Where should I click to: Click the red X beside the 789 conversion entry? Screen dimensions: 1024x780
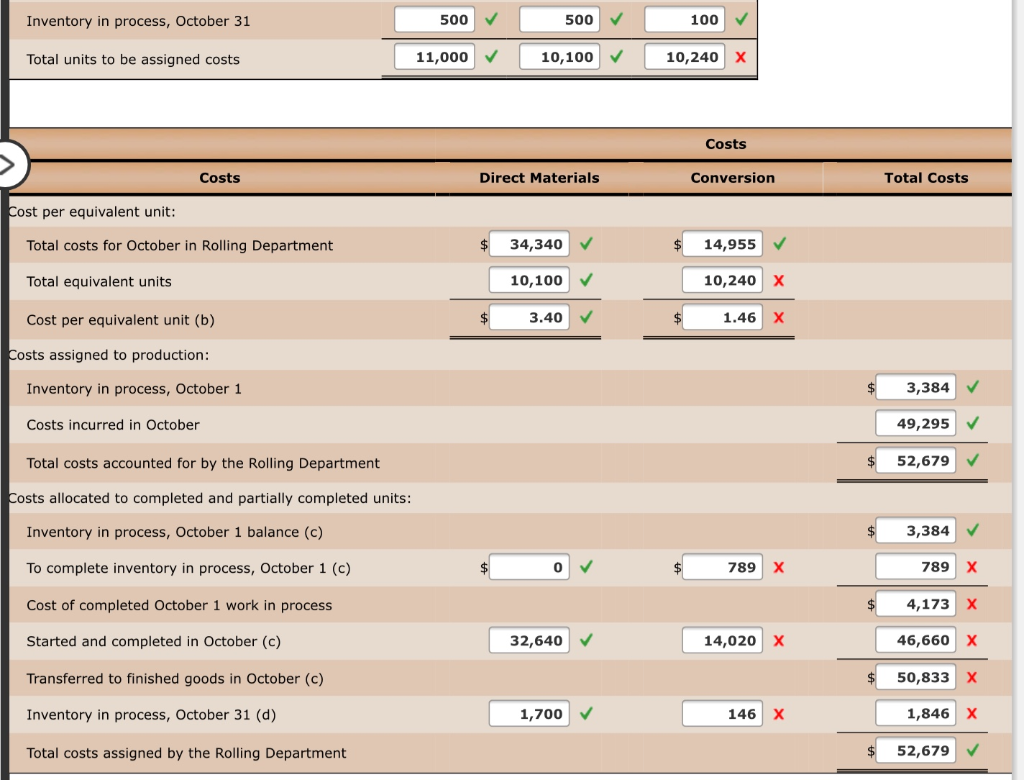coord(779,567)
